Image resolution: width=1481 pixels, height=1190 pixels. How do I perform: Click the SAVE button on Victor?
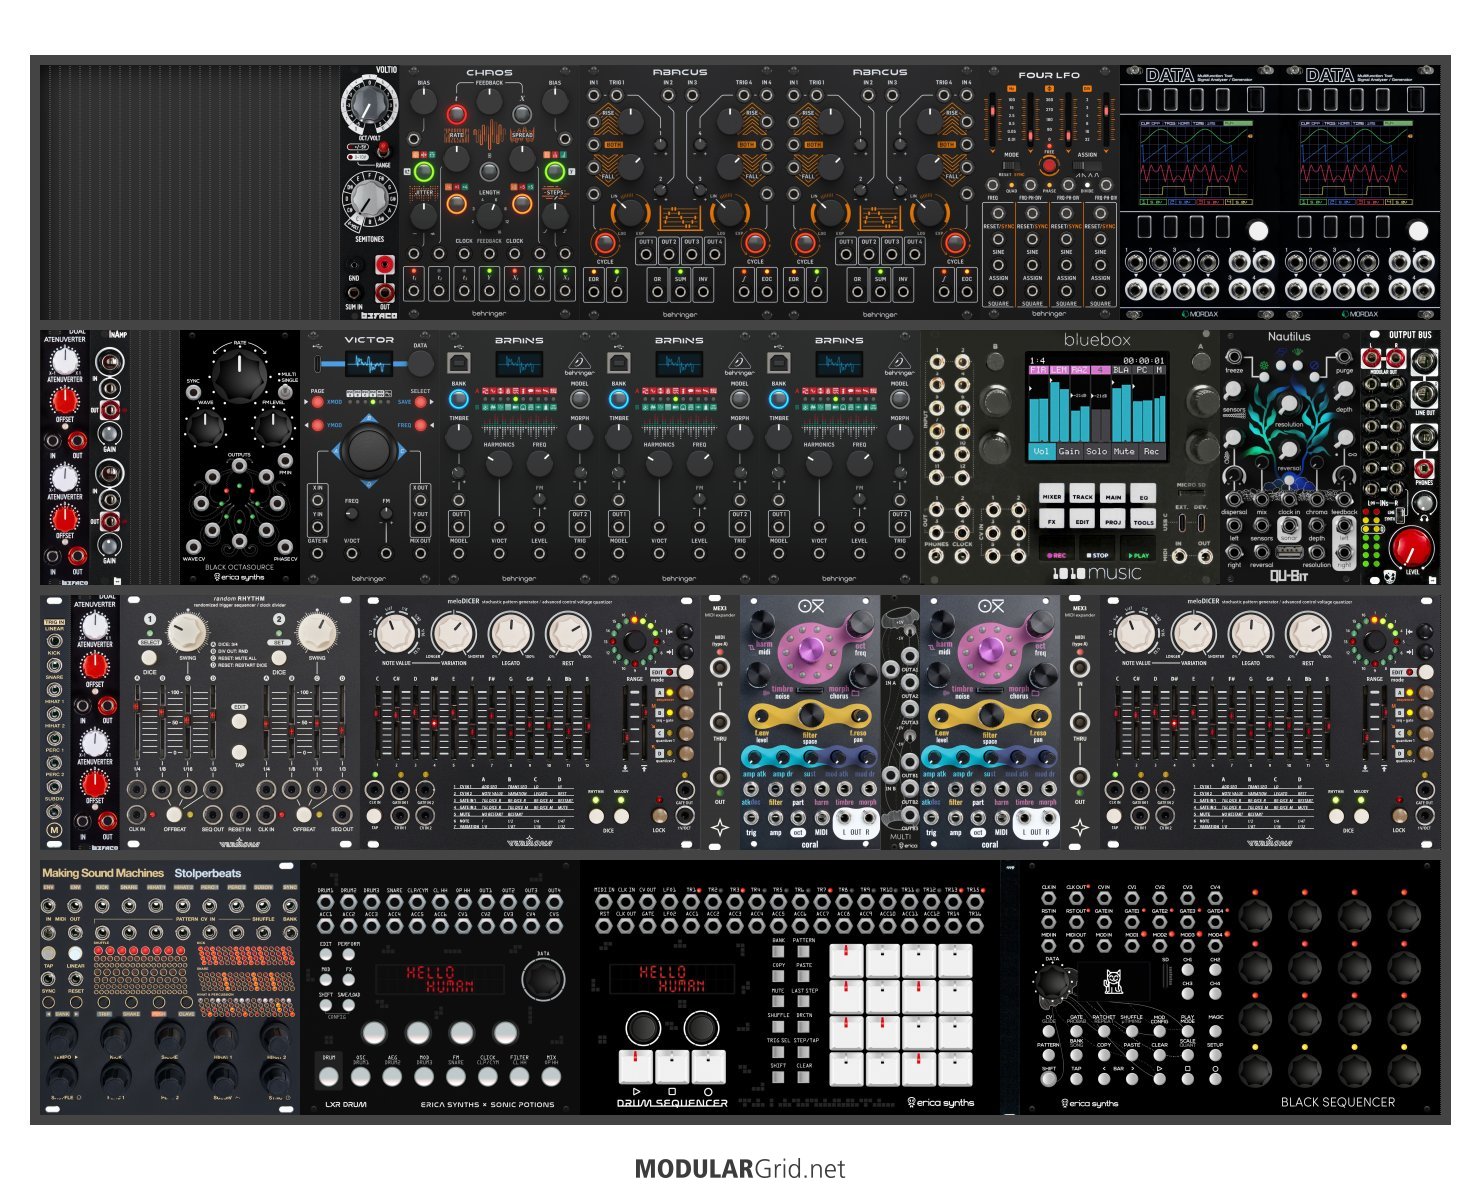[x=421, y=401]
